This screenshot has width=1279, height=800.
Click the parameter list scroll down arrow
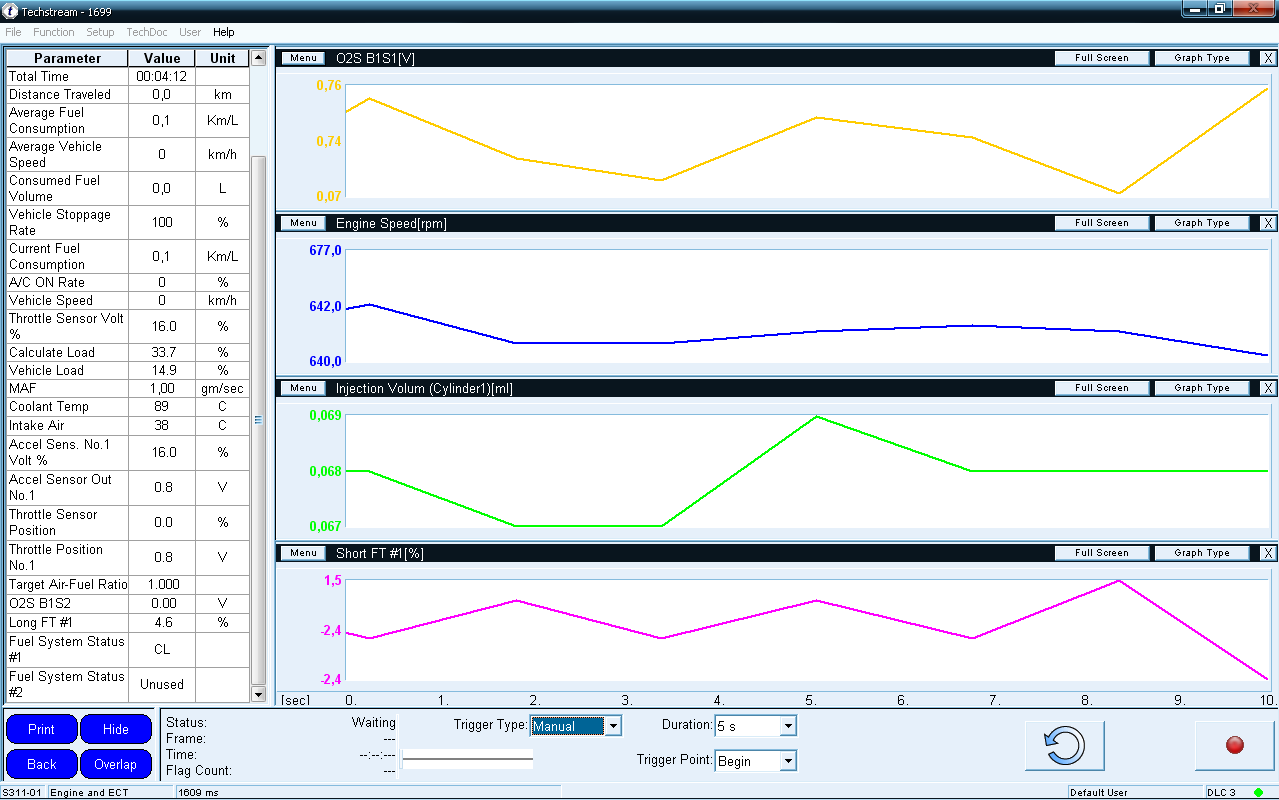point(258,694)
